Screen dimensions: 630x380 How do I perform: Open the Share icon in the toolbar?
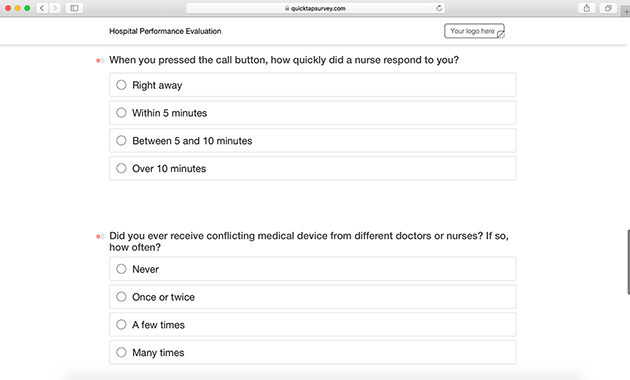pos(587,8)
